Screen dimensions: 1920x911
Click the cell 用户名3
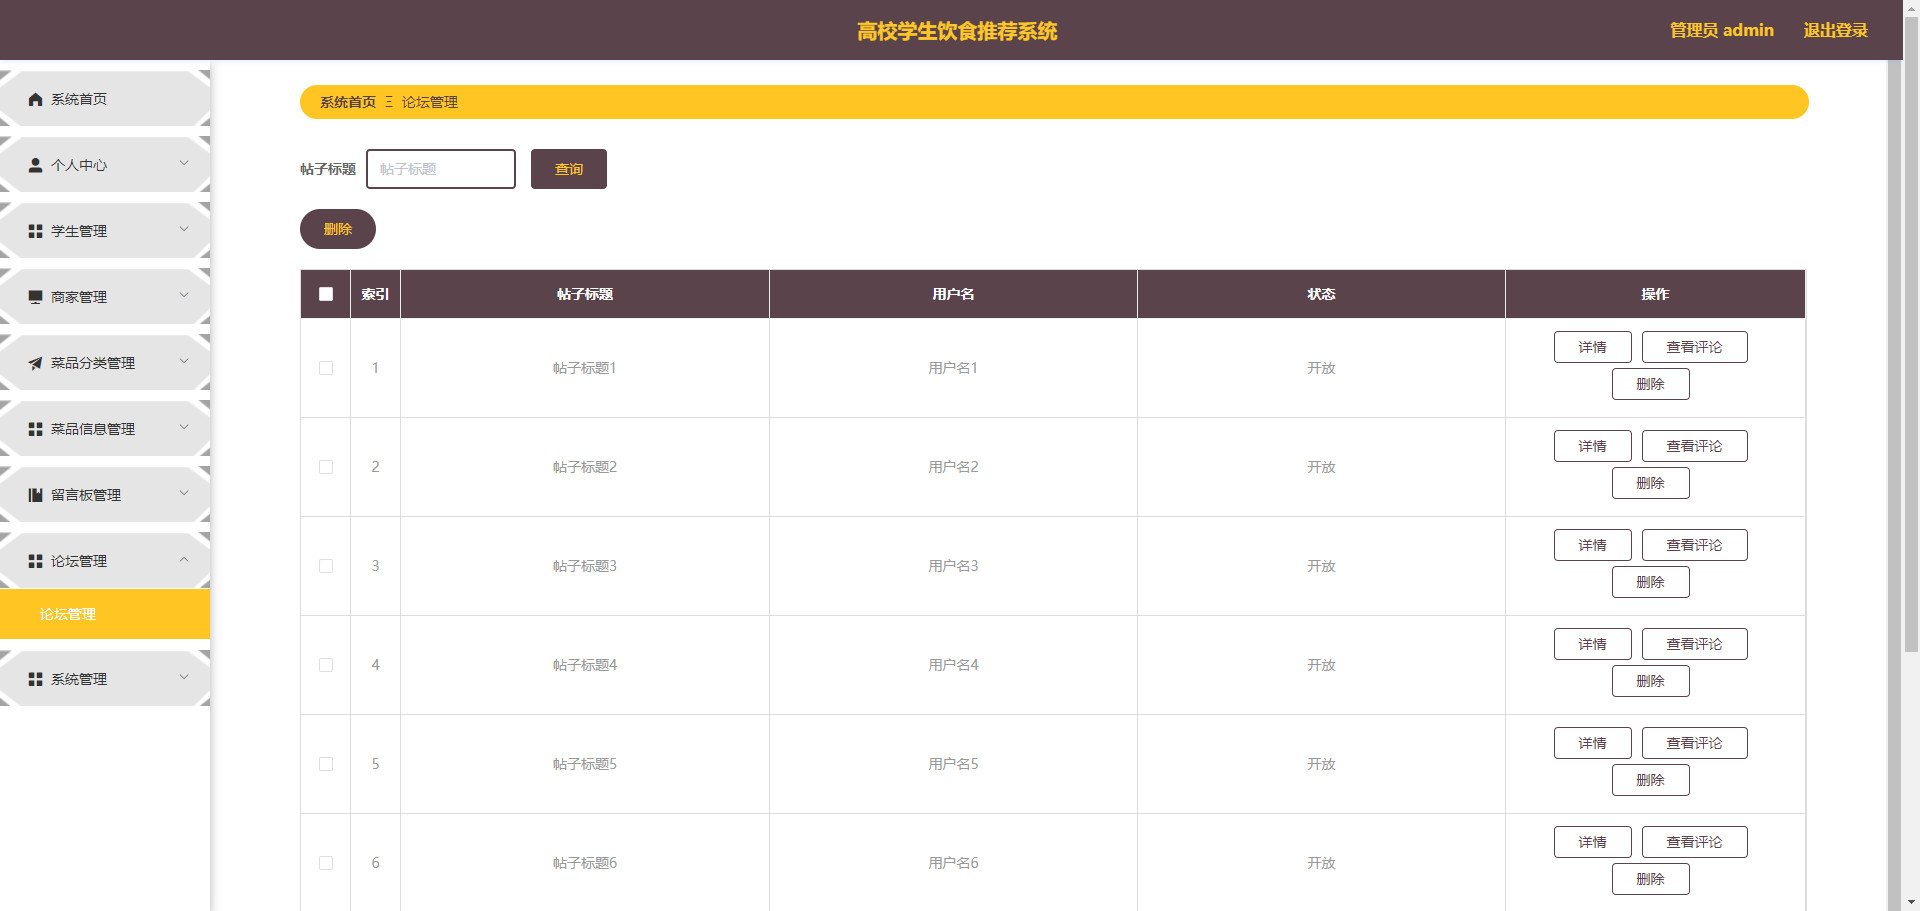(x=953, y=566)
